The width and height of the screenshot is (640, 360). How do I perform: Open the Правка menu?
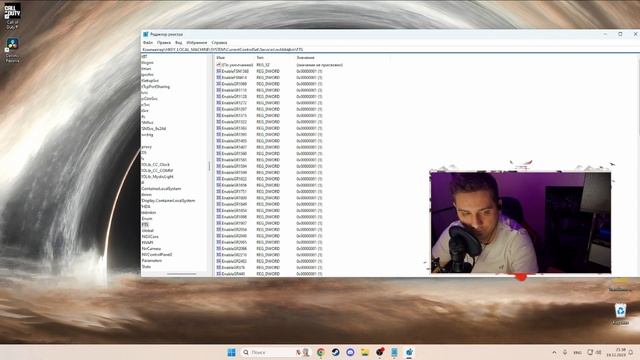[164, 42]
